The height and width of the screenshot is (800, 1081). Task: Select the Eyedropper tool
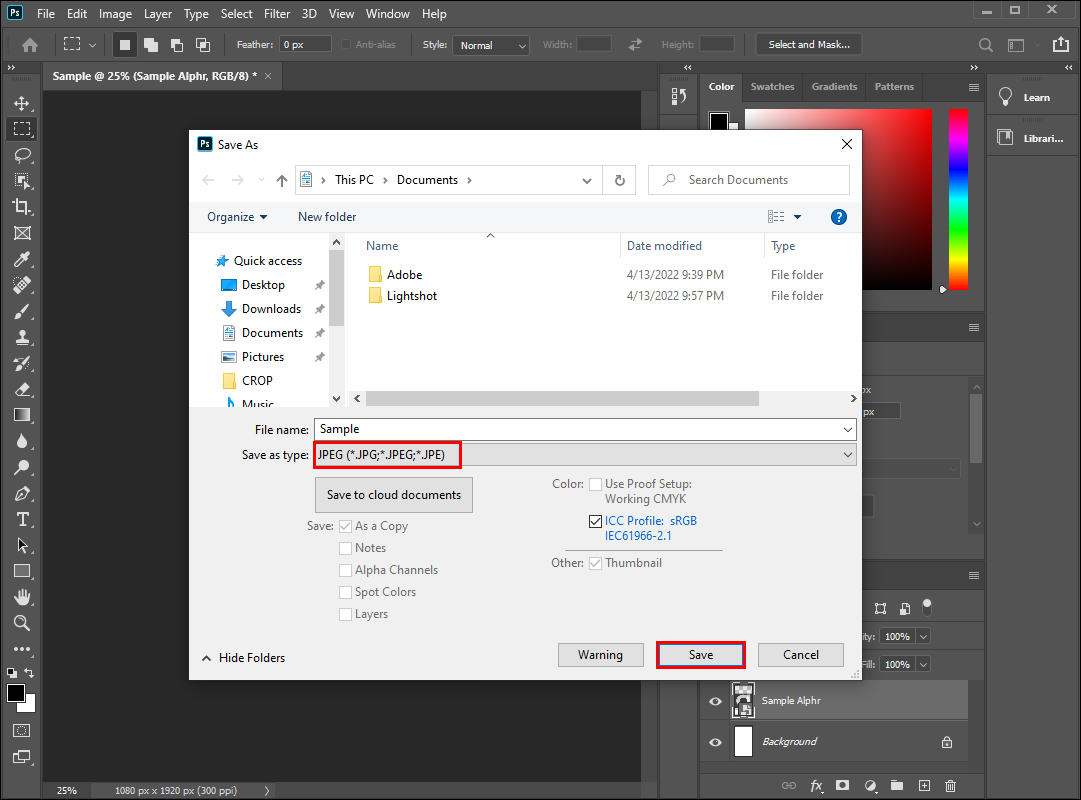tap(21, 259)
